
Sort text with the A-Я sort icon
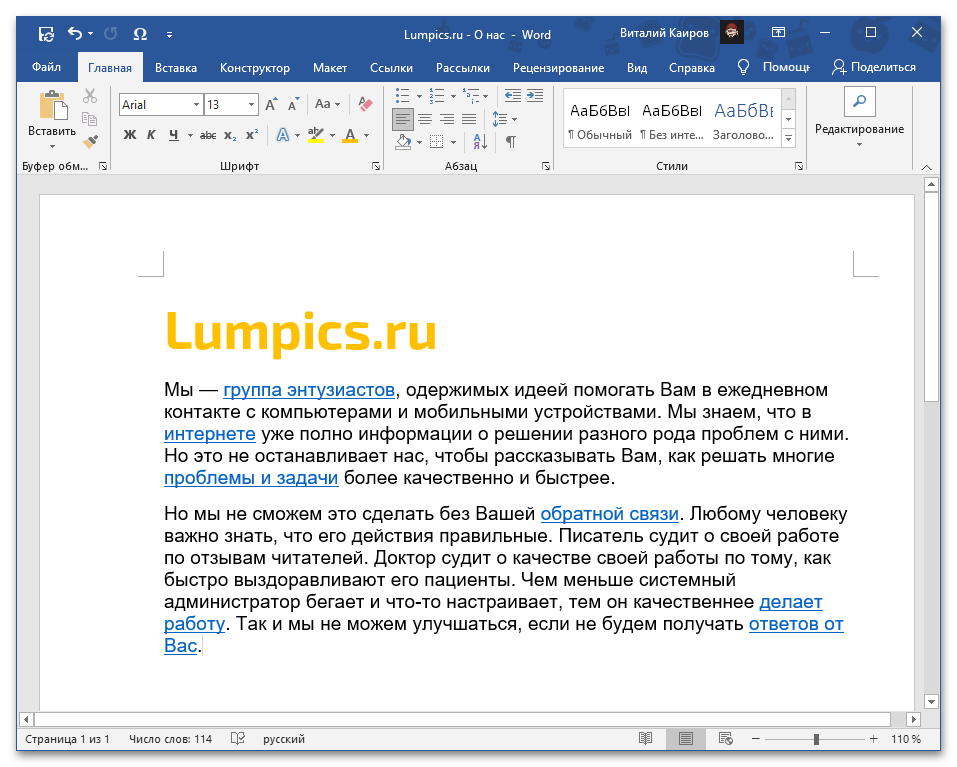coord(480,142)
